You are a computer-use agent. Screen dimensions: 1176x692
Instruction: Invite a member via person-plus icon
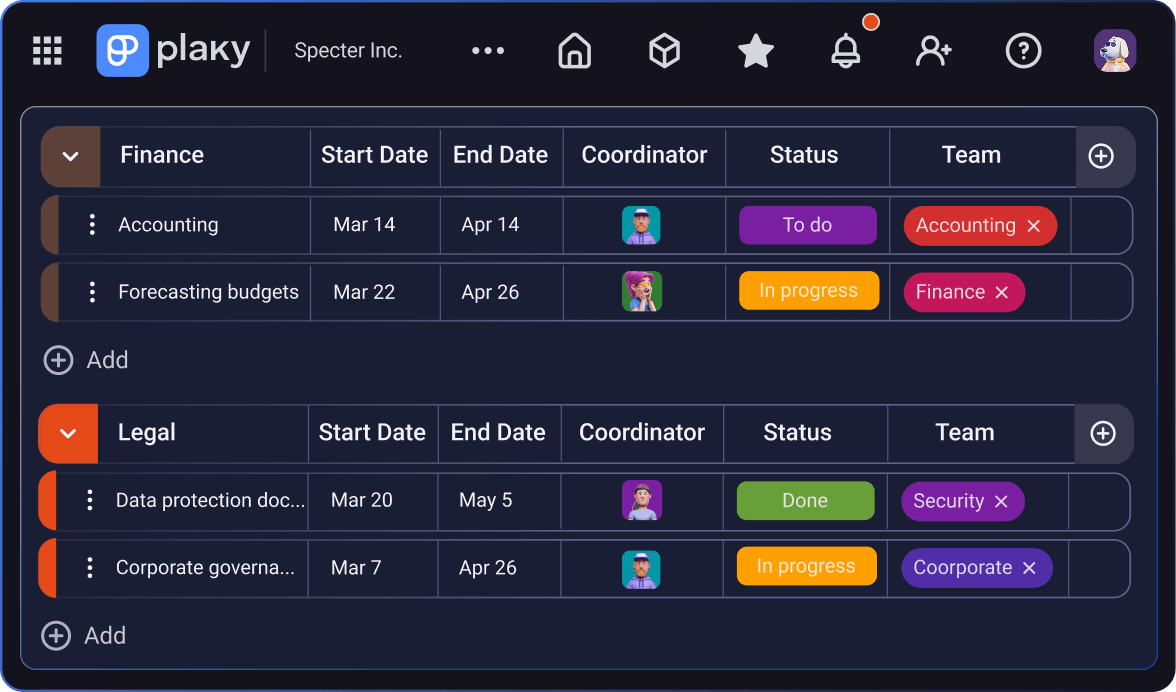pyautogui.click(x=933, y=50)
